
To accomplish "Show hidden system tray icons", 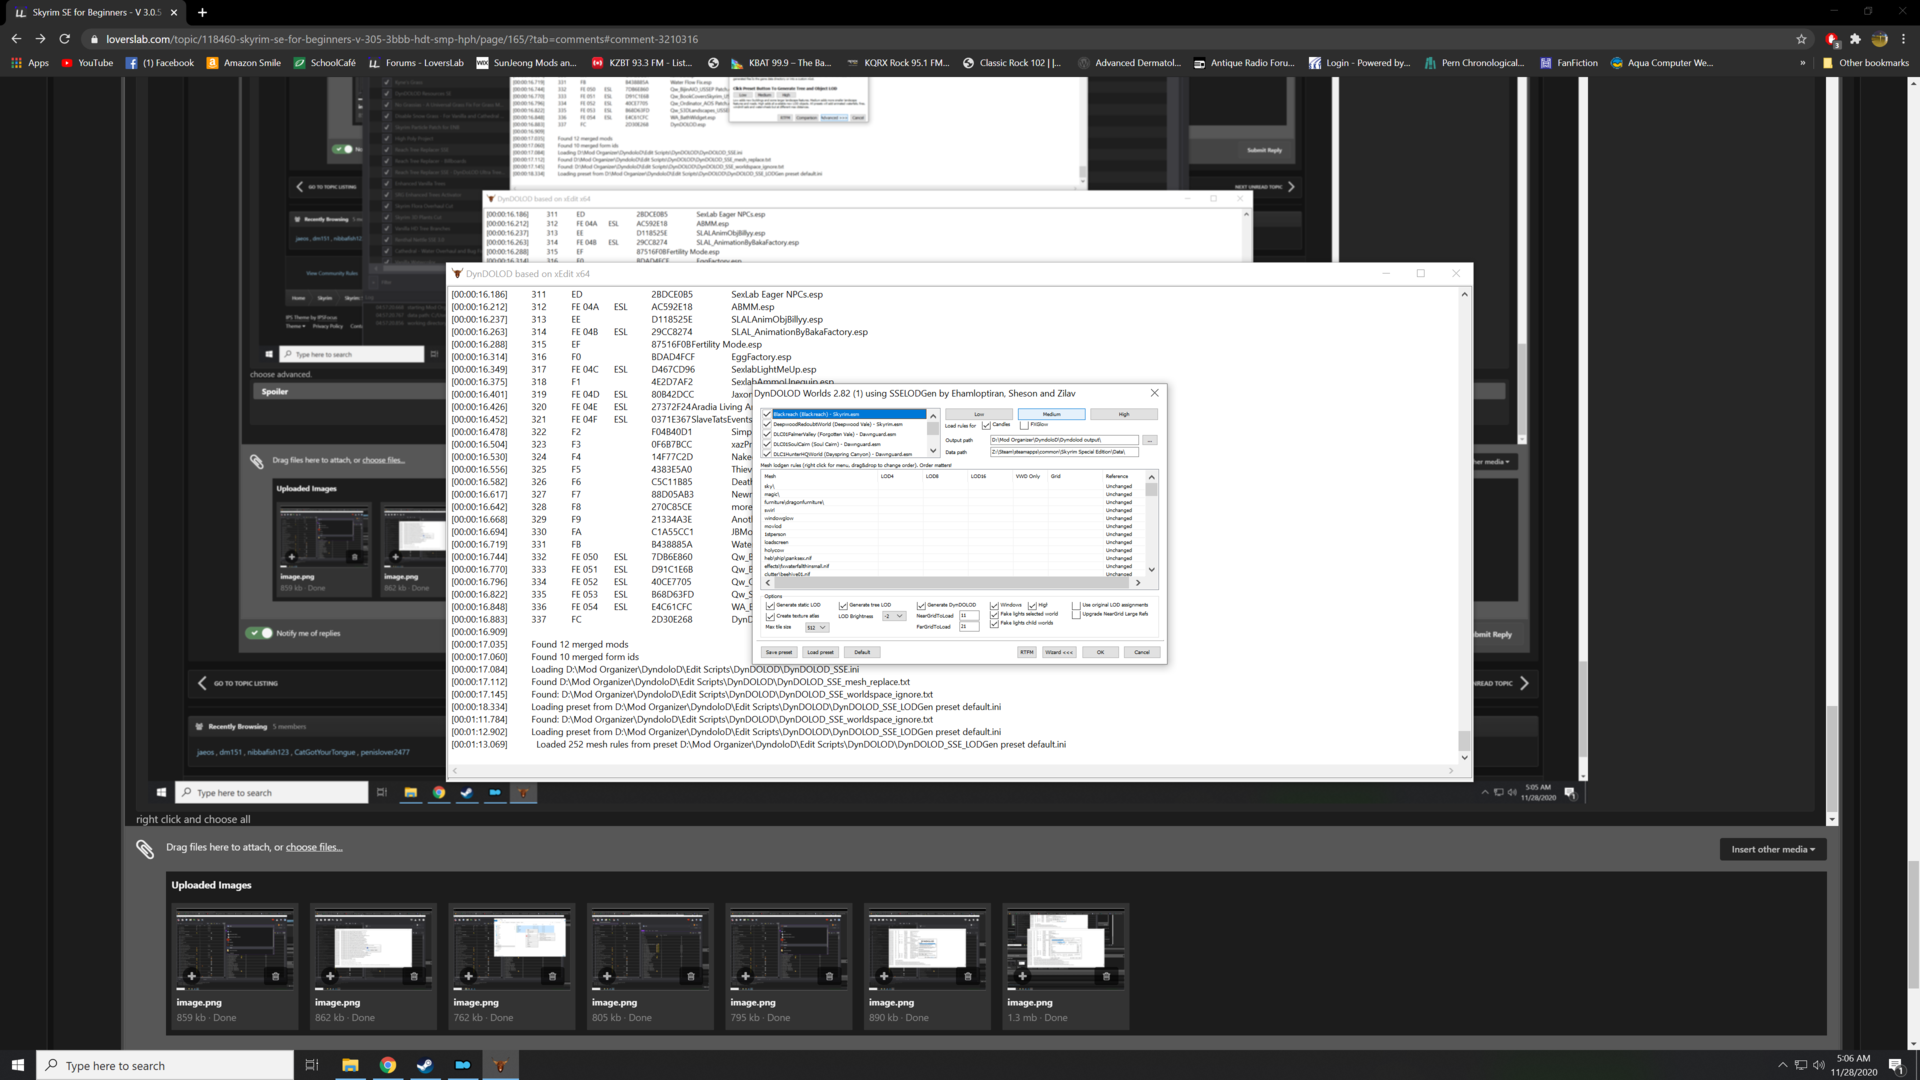I will 1782,1065.
